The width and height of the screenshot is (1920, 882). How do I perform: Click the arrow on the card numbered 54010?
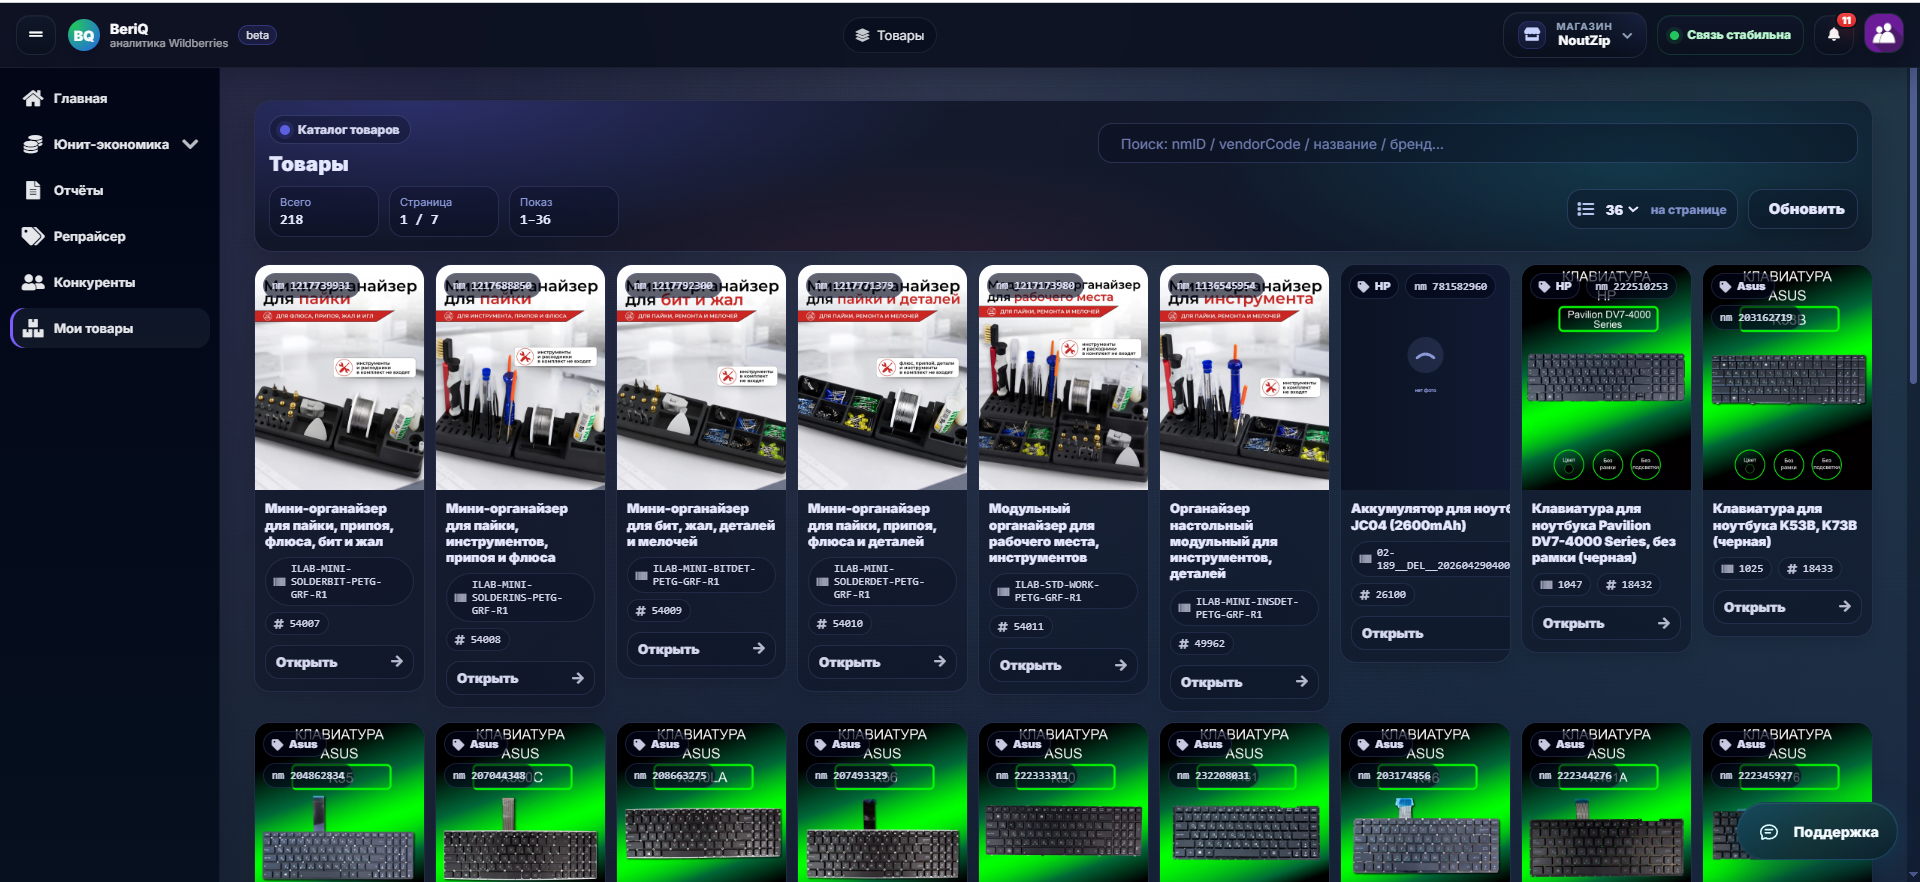point(940,662)
